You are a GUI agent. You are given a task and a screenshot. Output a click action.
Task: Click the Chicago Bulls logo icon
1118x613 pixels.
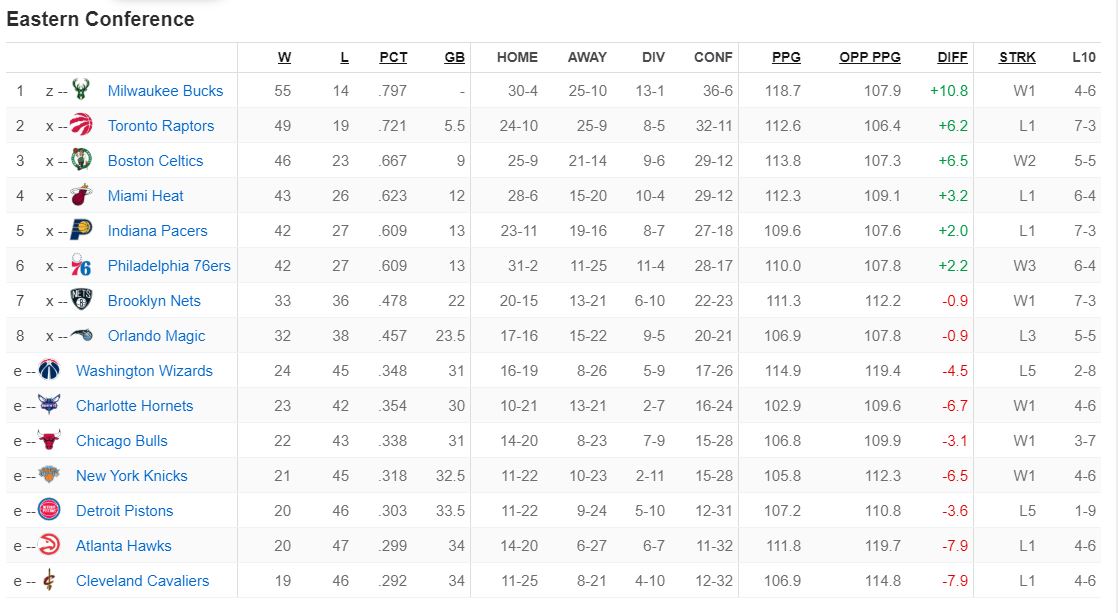pos(49,440)
